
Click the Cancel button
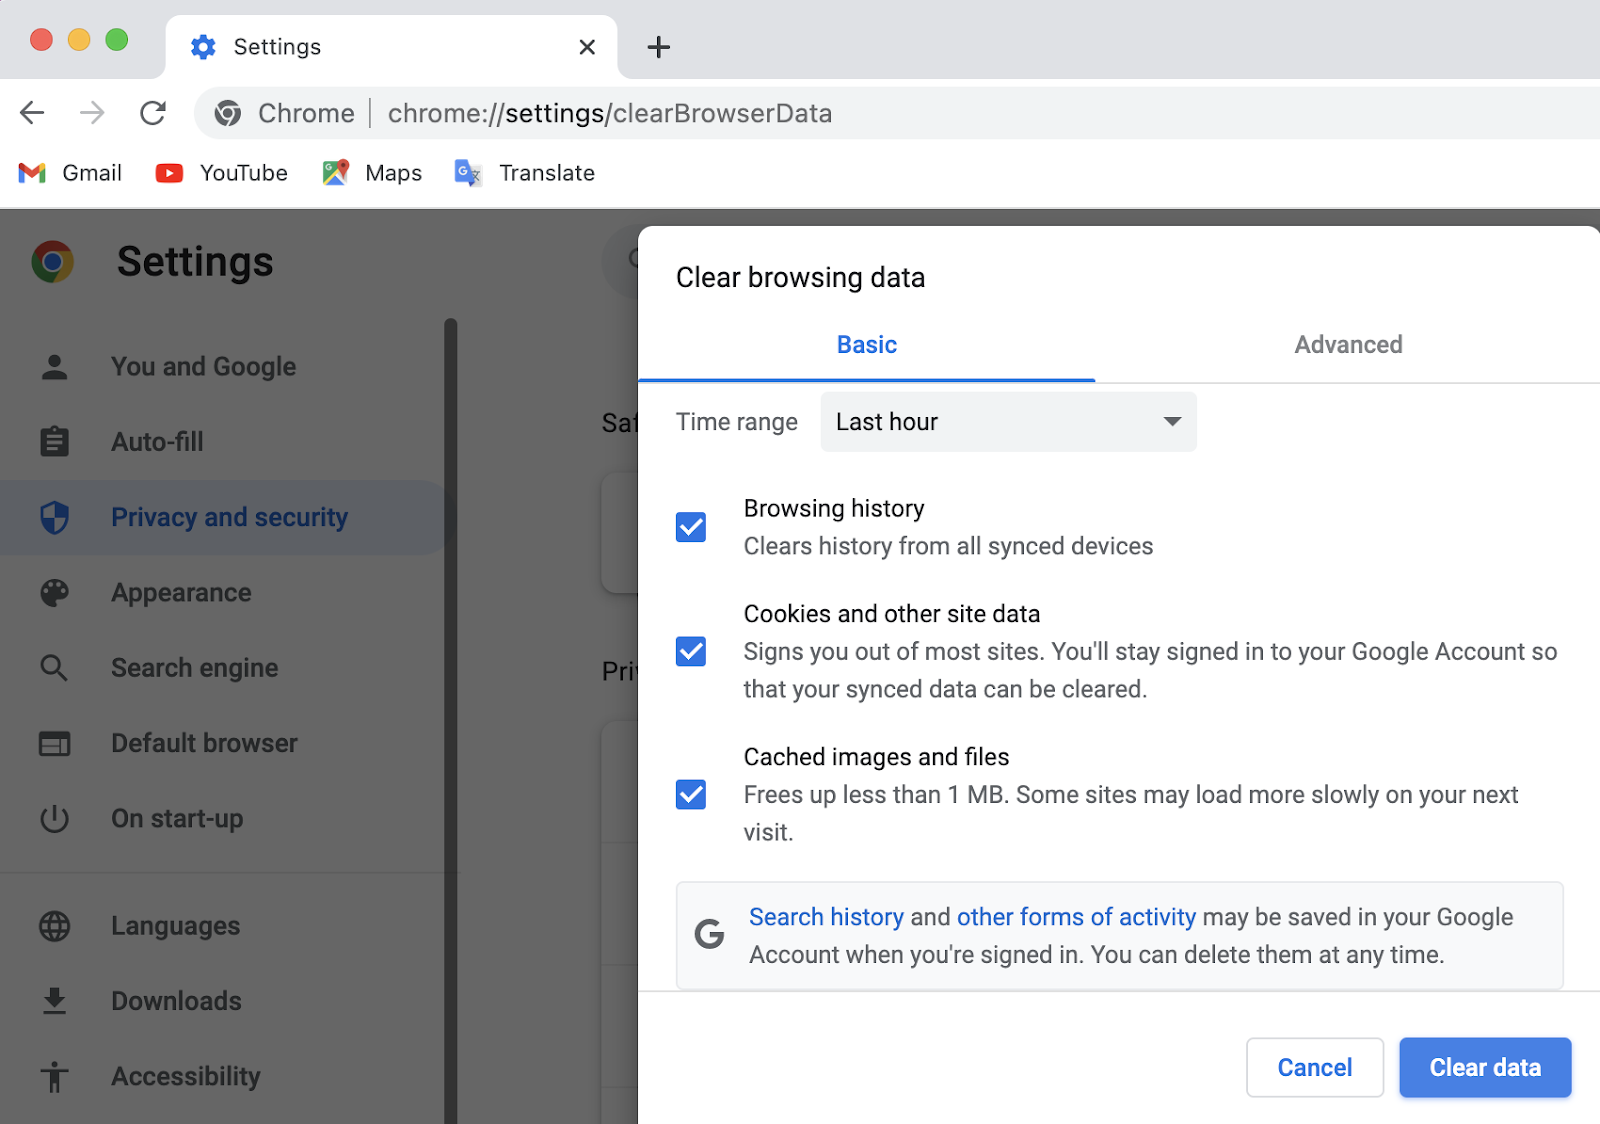click(x=1315, y=1067)
